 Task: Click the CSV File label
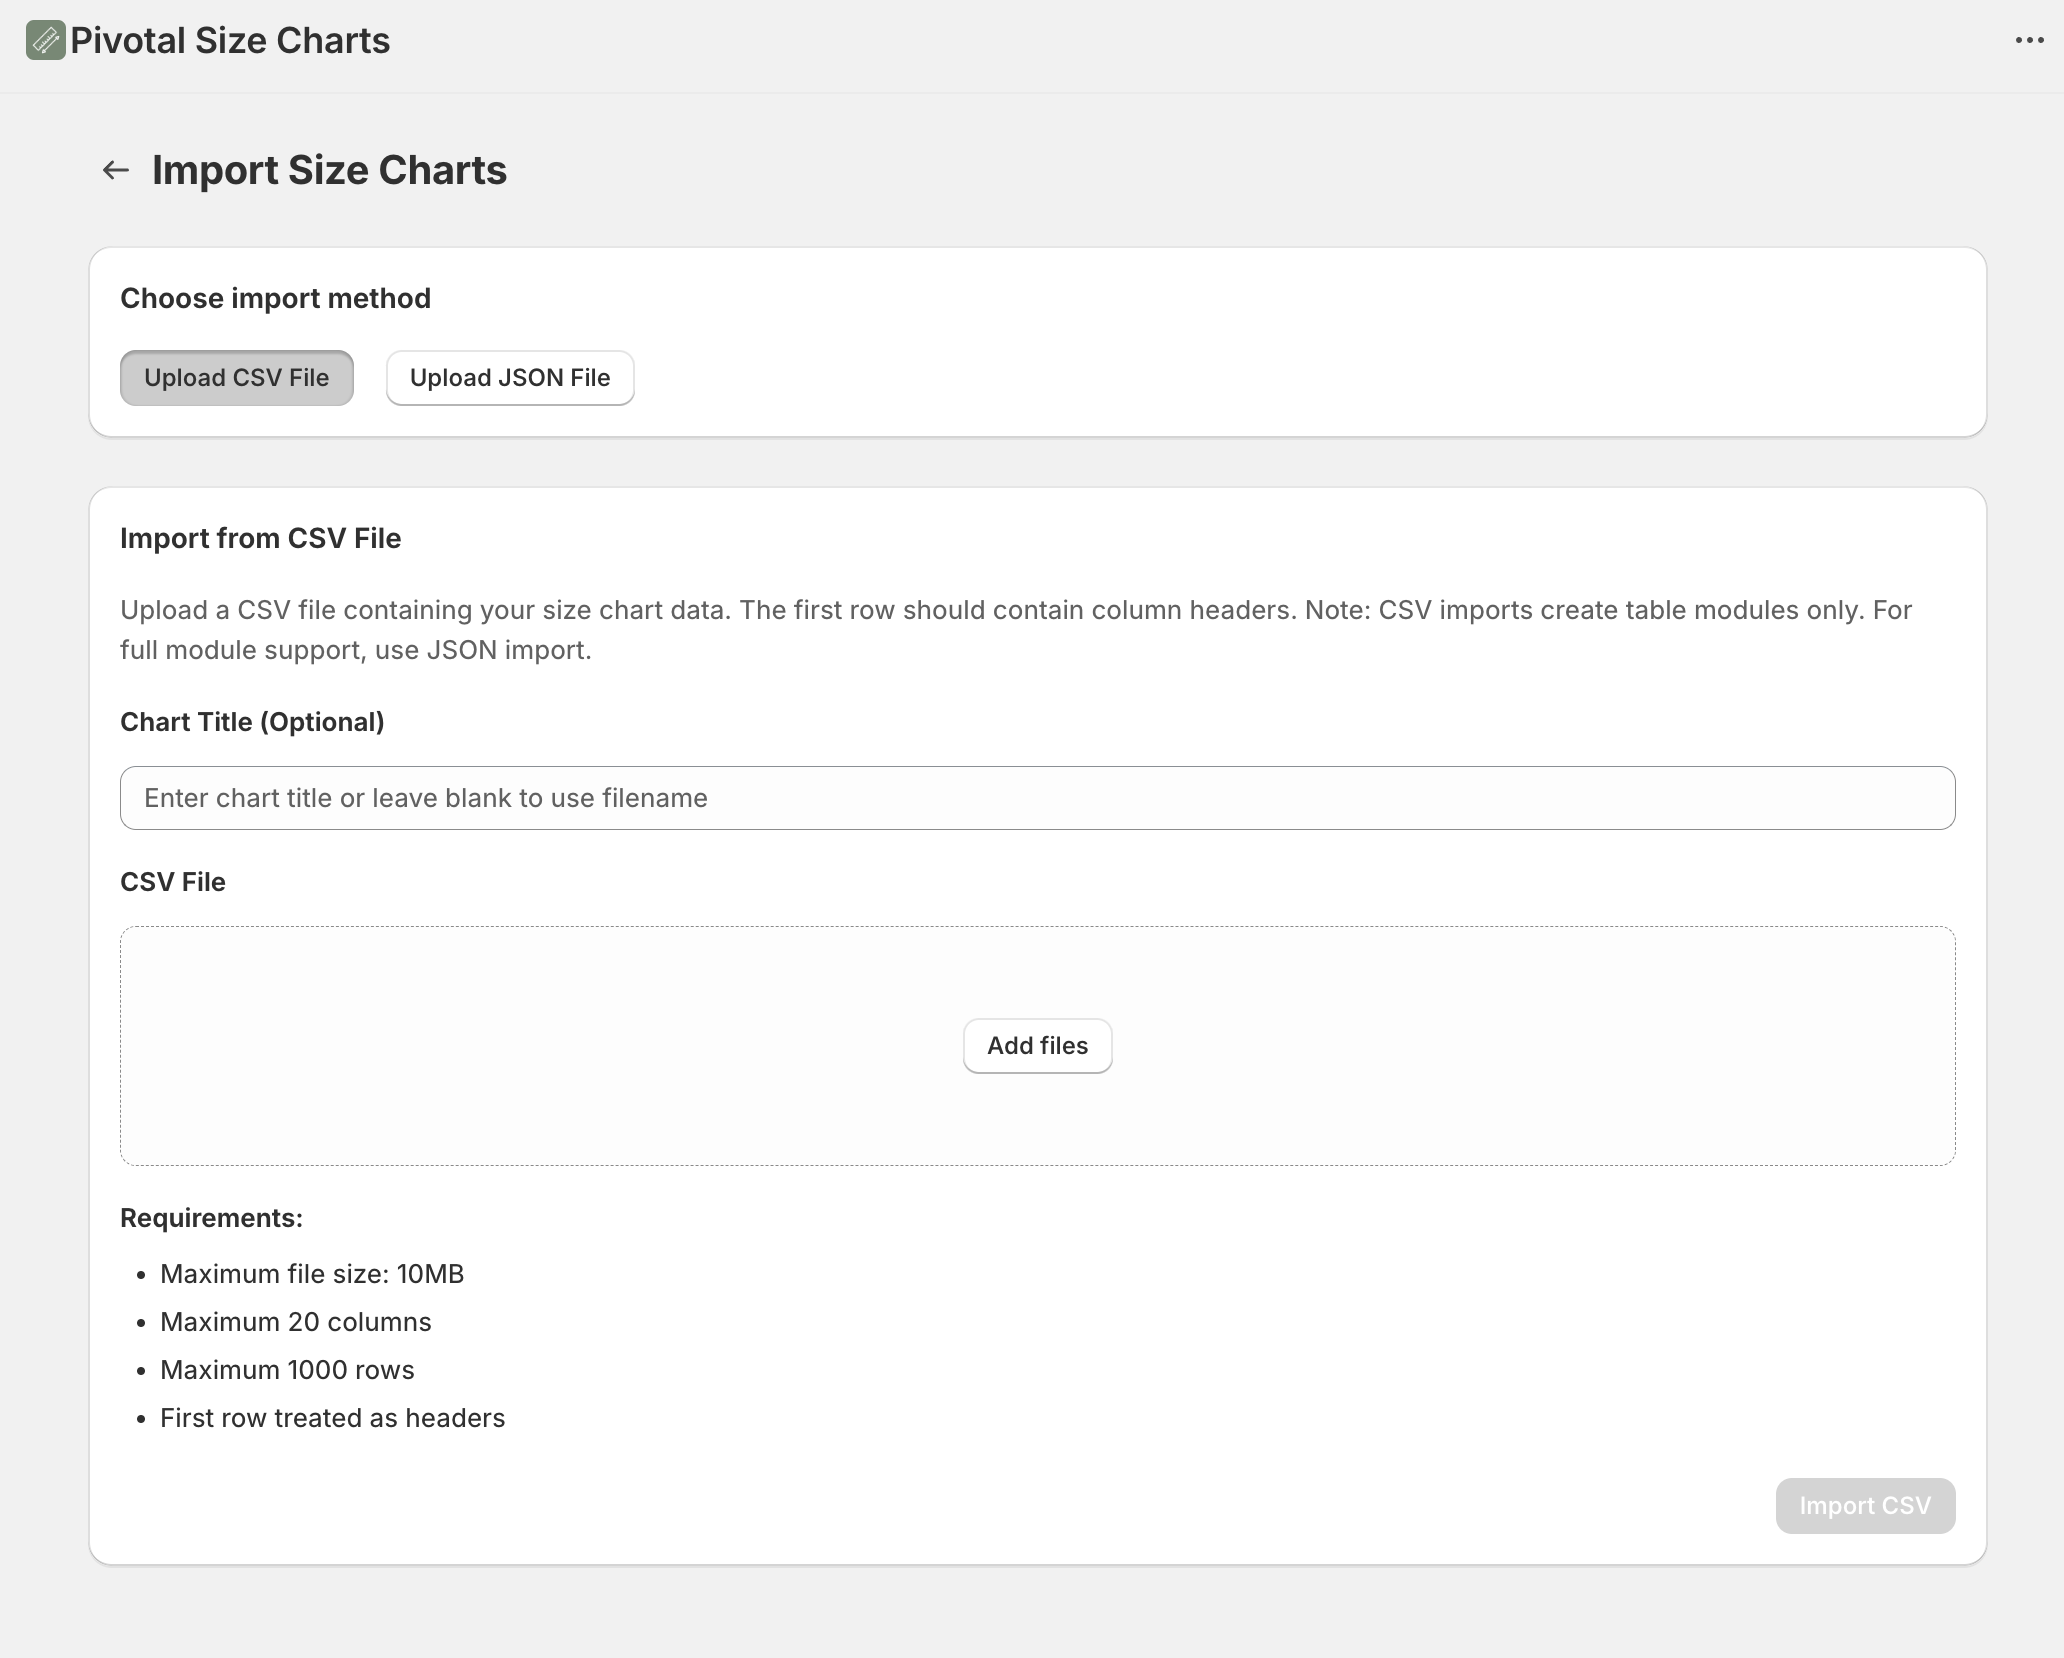tap(173, 882)
